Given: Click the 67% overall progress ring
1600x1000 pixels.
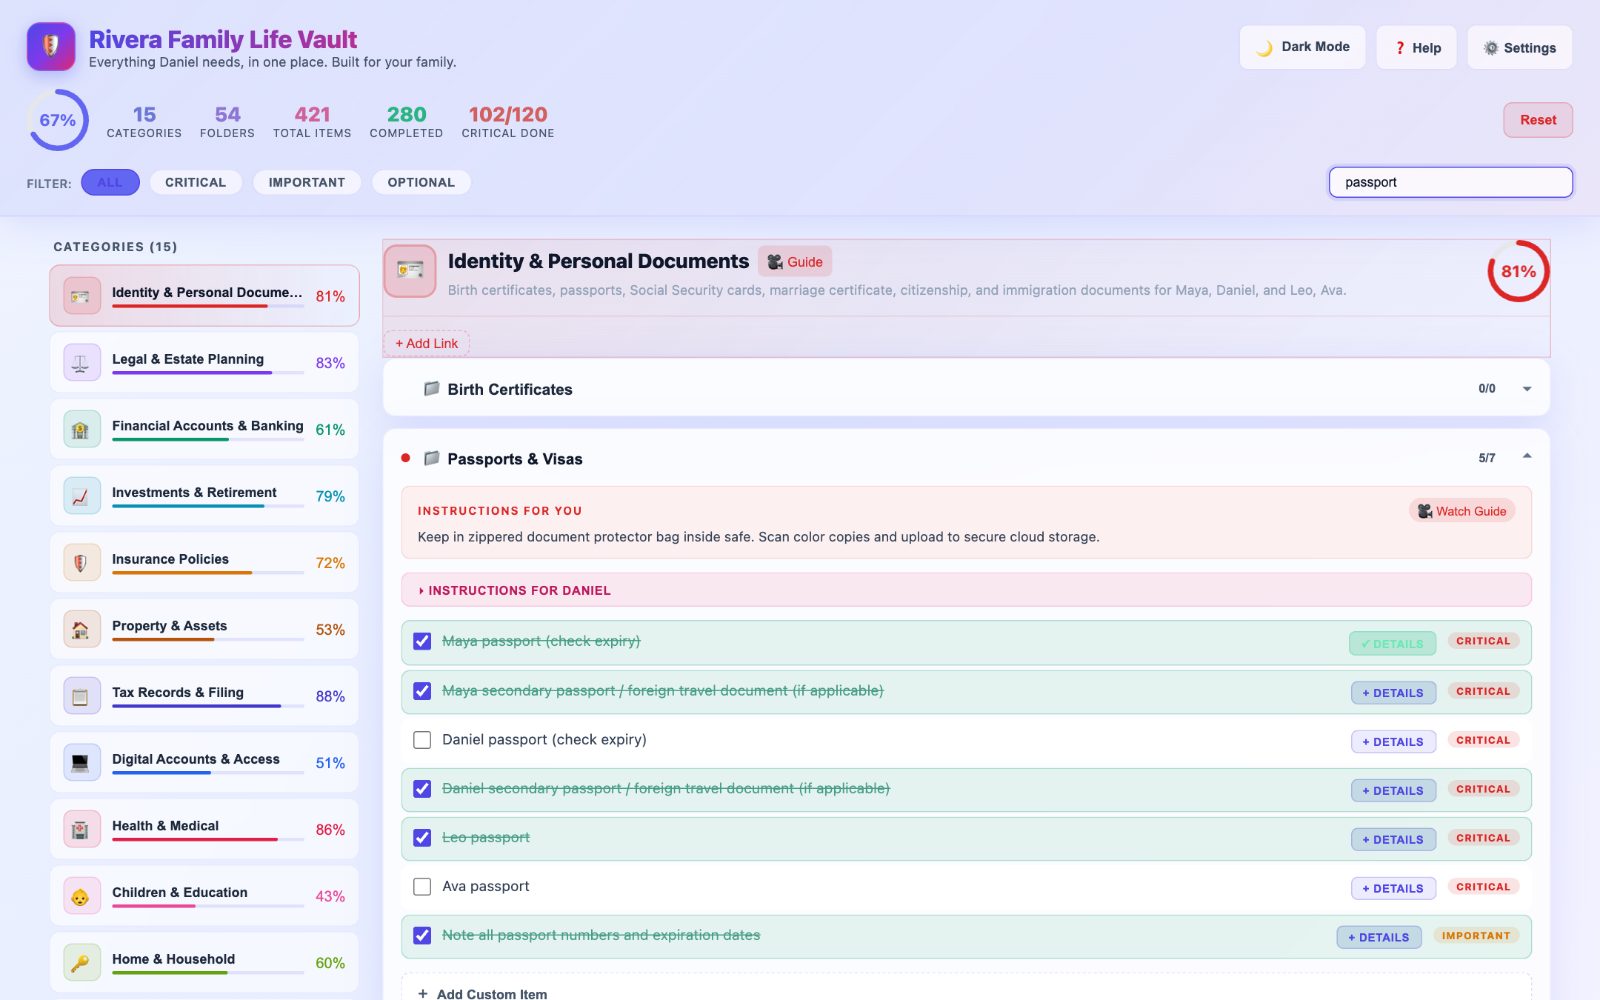Looking at the screenshot, I should click(58, 120).
